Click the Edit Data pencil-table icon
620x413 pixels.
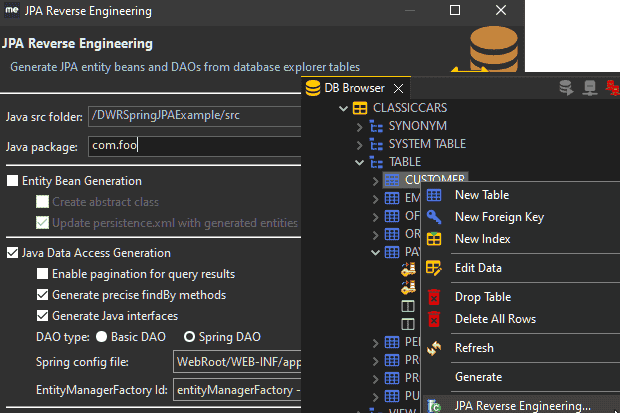434,268
